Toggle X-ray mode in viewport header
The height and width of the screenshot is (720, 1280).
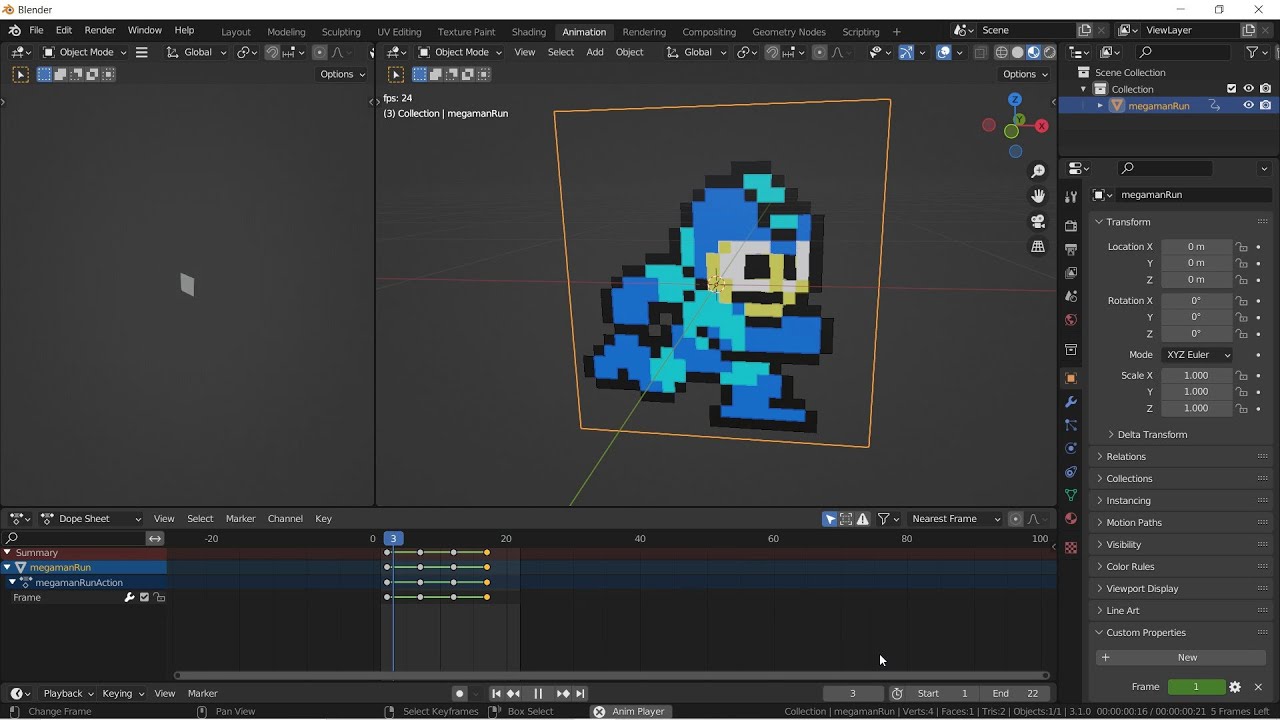tap(980, 52)
